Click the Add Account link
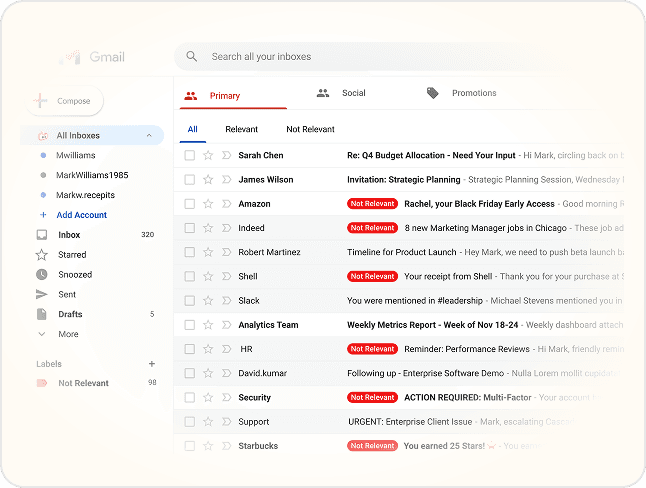This screenshot has width=646, height=488. tap(82, 215)
